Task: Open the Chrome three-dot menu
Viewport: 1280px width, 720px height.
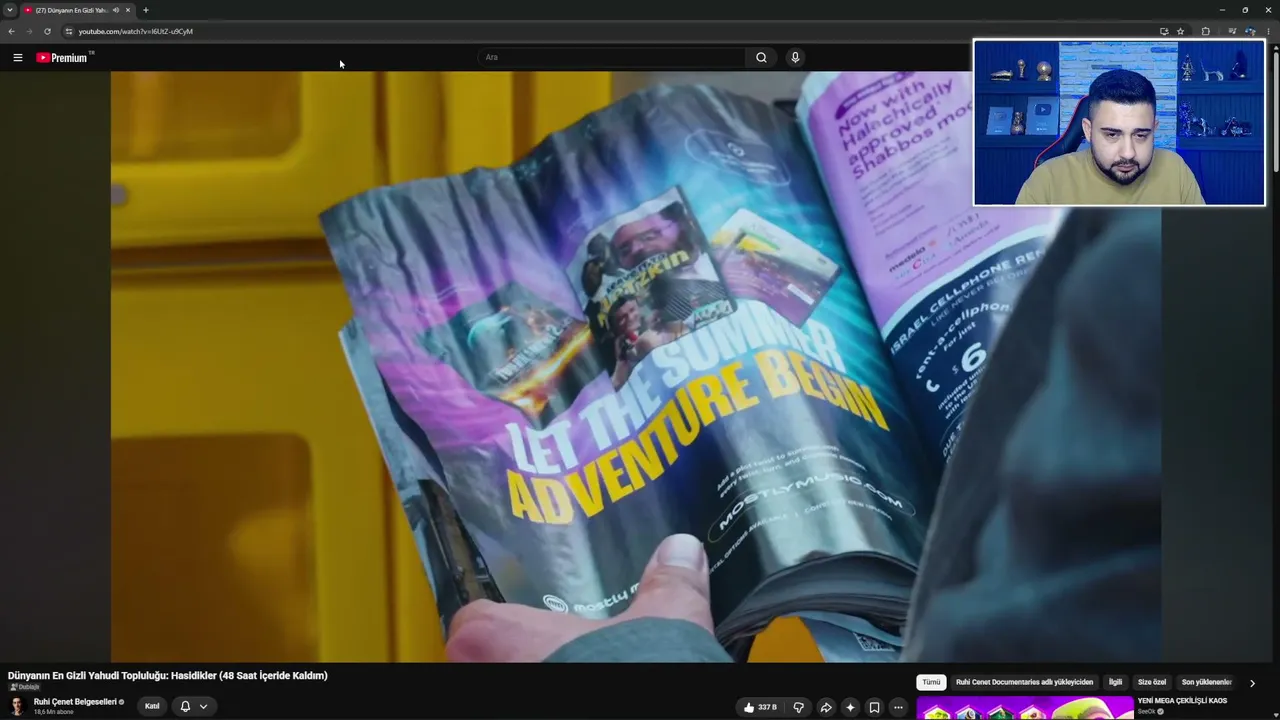Action: [x=1268, y=31]
